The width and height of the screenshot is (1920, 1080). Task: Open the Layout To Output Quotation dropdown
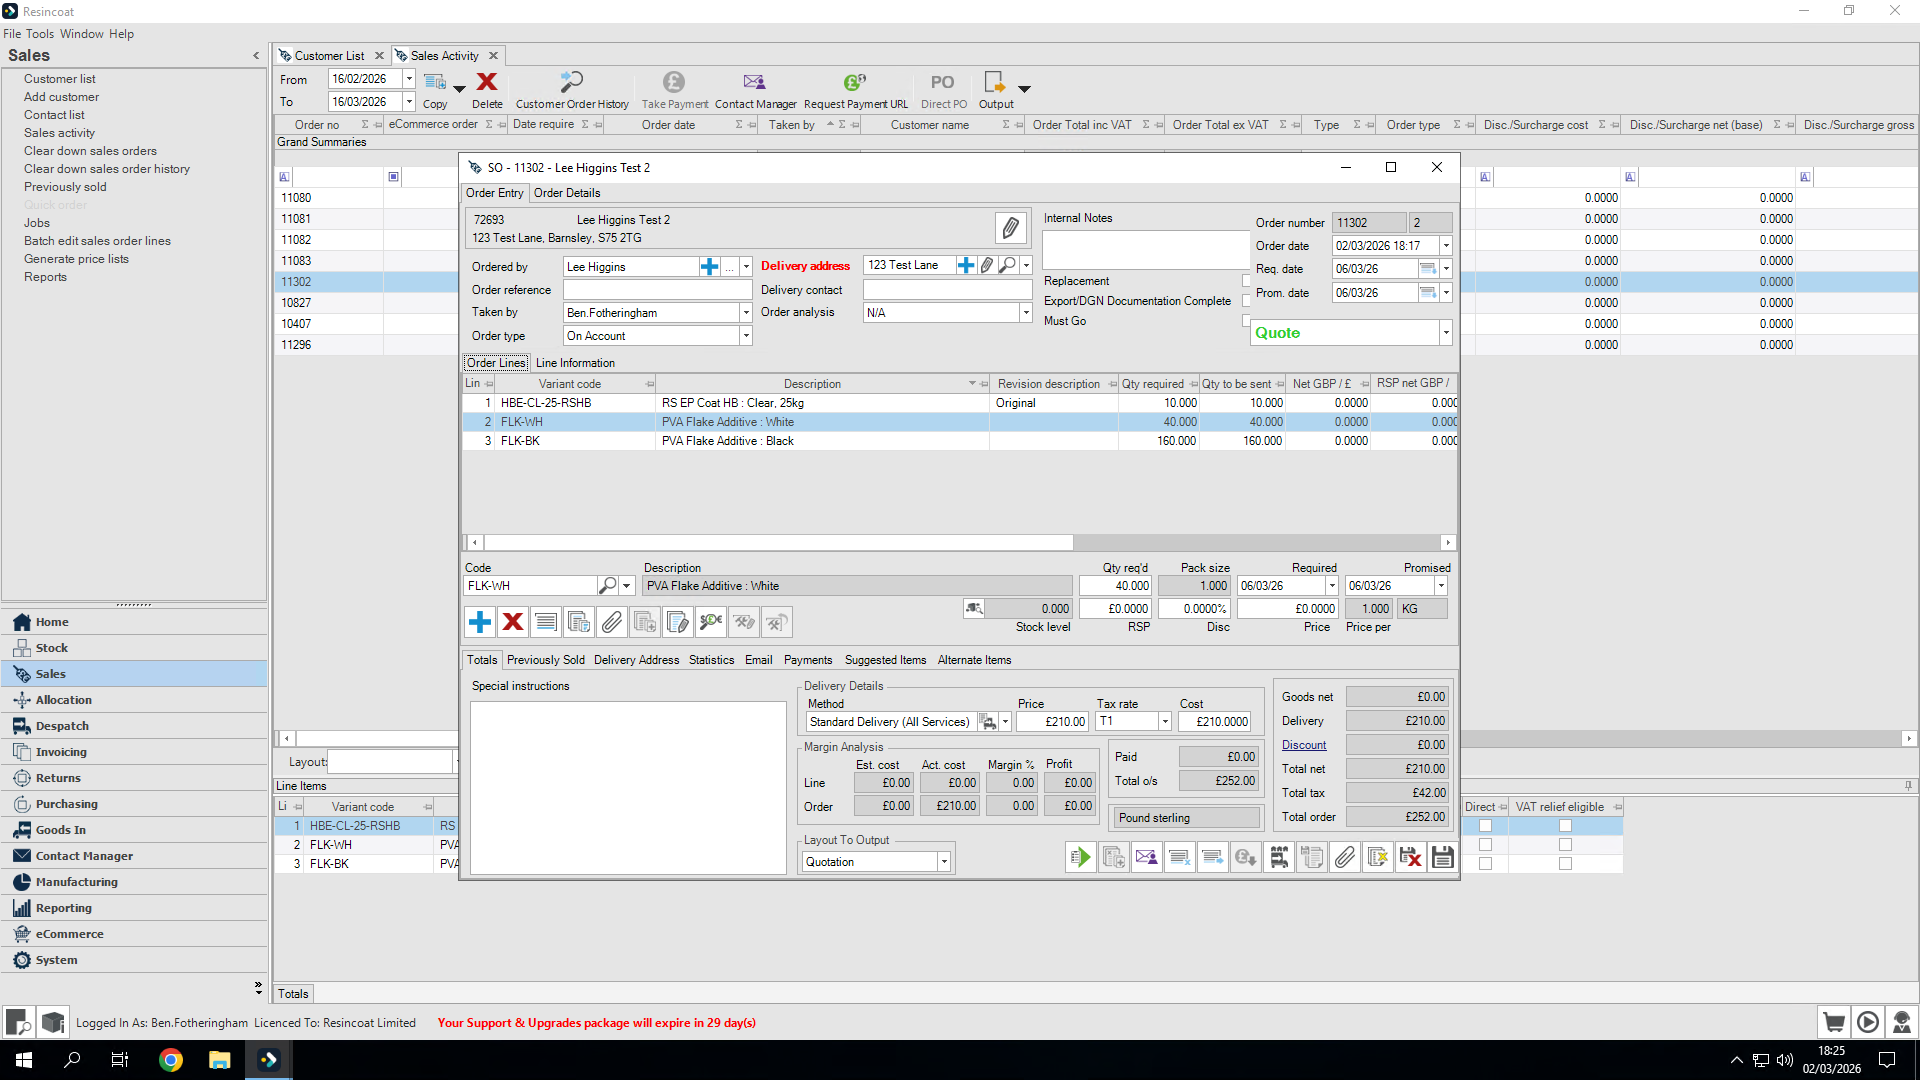(x=943, y=862)
